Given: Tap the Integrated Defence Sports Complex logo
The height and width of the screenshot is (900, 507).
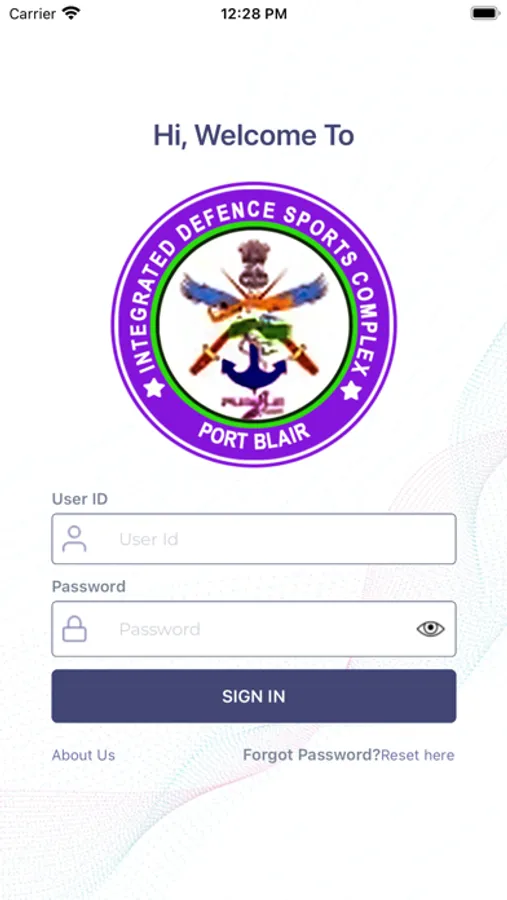Looking at the screenshot, I should pos(253,324).
